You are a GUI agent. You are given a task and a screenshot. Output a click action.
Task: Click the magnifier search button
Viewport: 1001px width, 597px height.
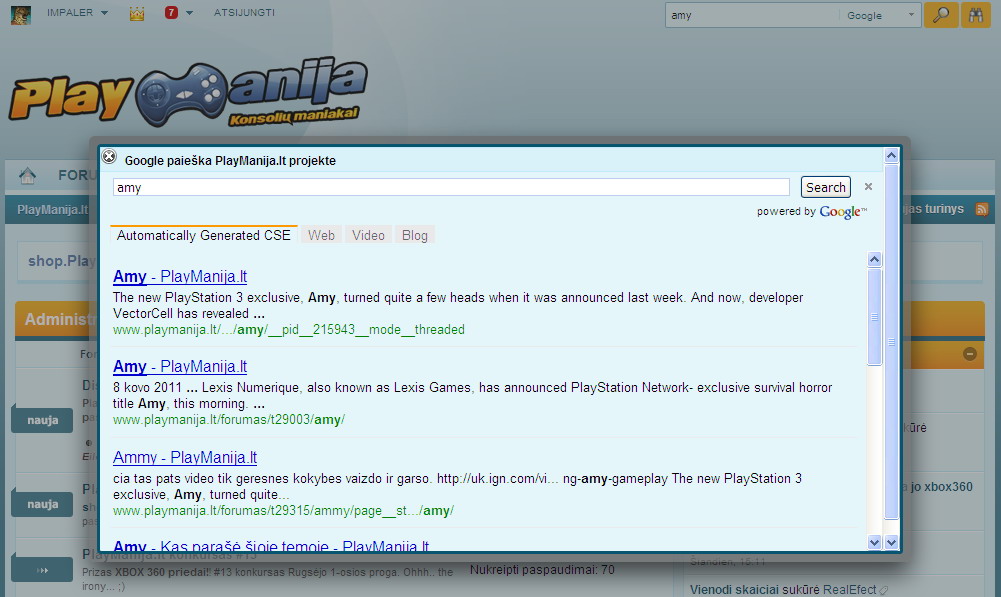pos(941,15)
